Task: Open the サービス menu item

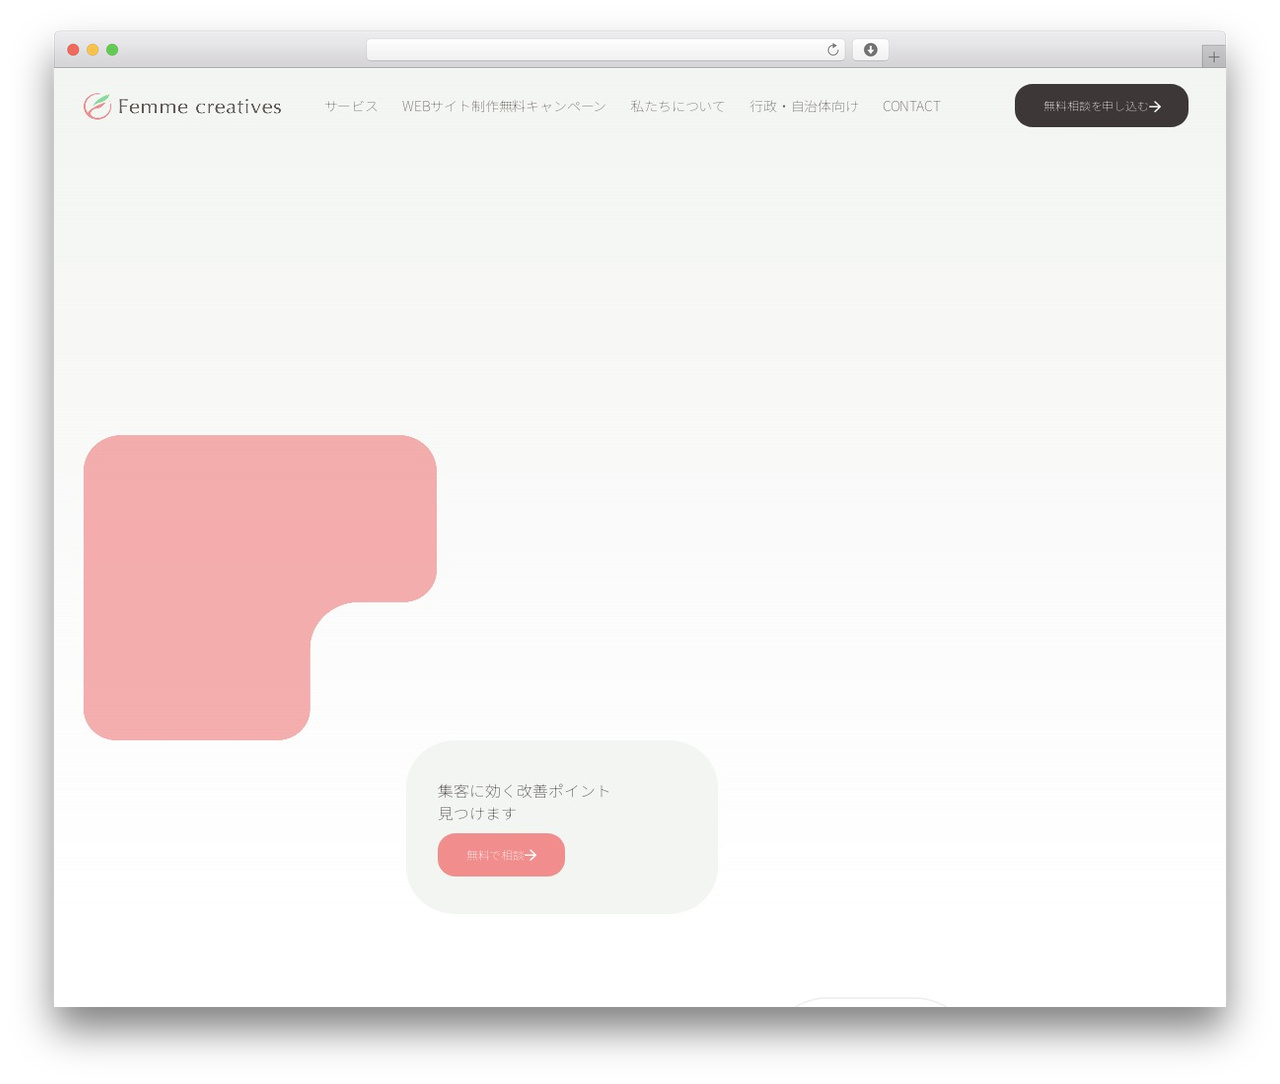Action: tap(351, 106)
